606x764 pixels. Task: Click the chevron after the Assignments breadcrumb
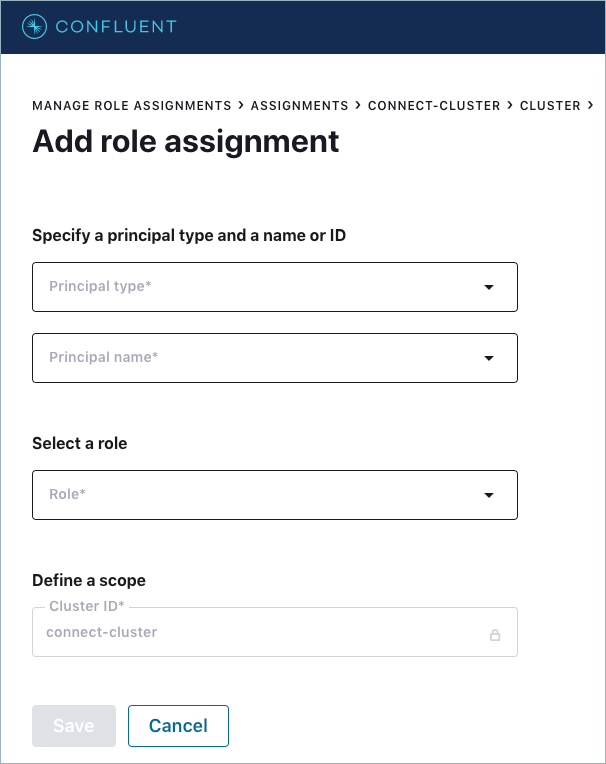pyautogui.click(x=358, y=105)
